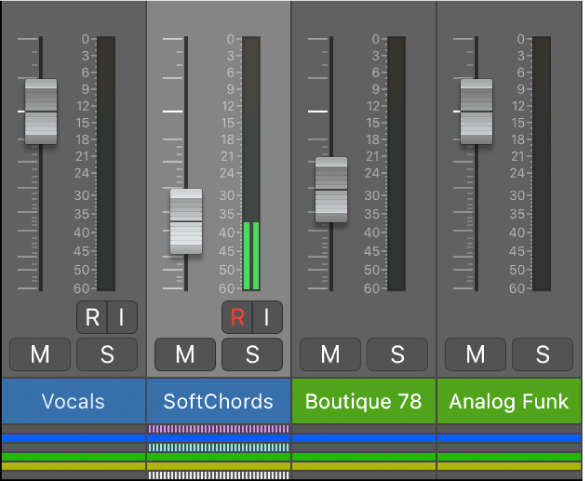Mute the Analog Funk channel strip
Screen dimensions: 585x481
[x=475, y=354]
